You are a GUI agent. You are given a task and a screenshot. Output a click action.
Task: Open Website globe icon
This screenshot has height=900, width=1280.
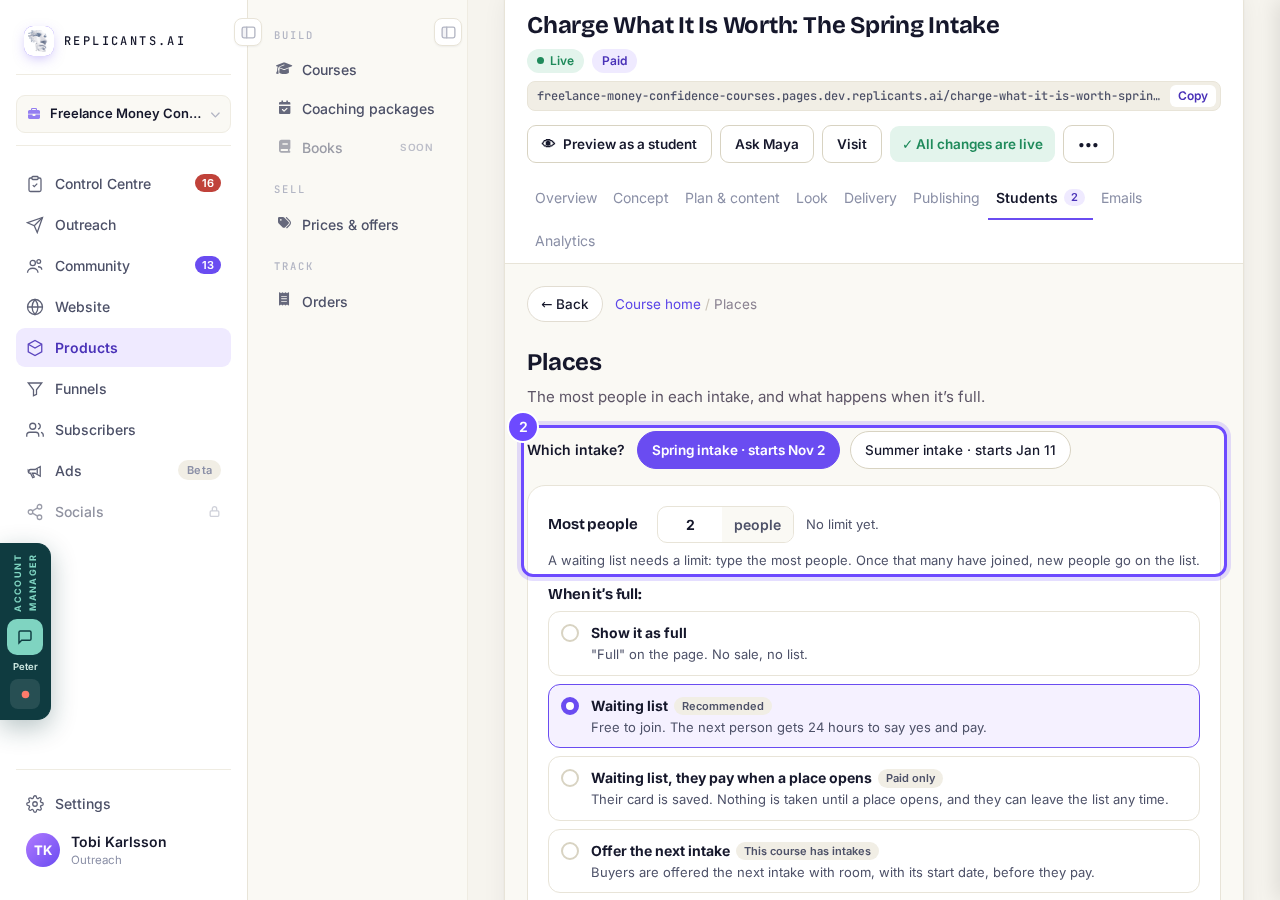[x=35, y=307]
